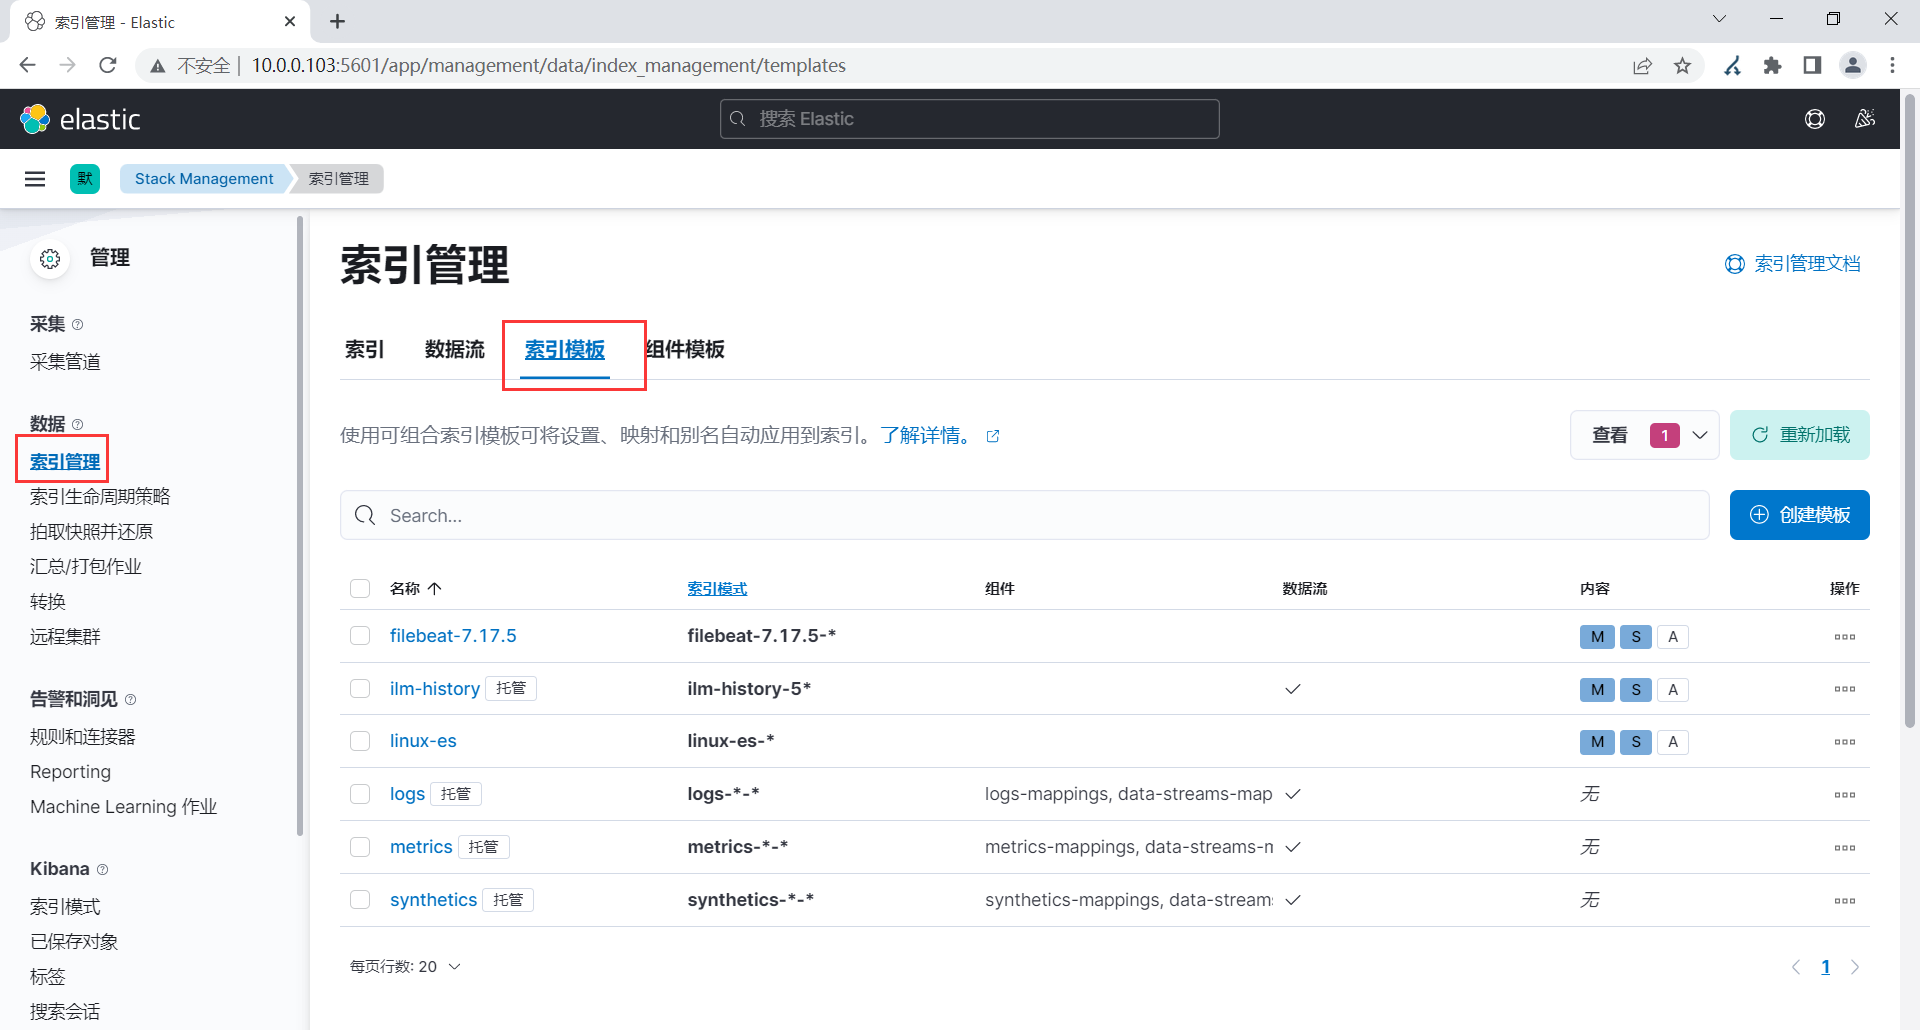Open the 每页行数: 20 rows selector

click(405, 967)
